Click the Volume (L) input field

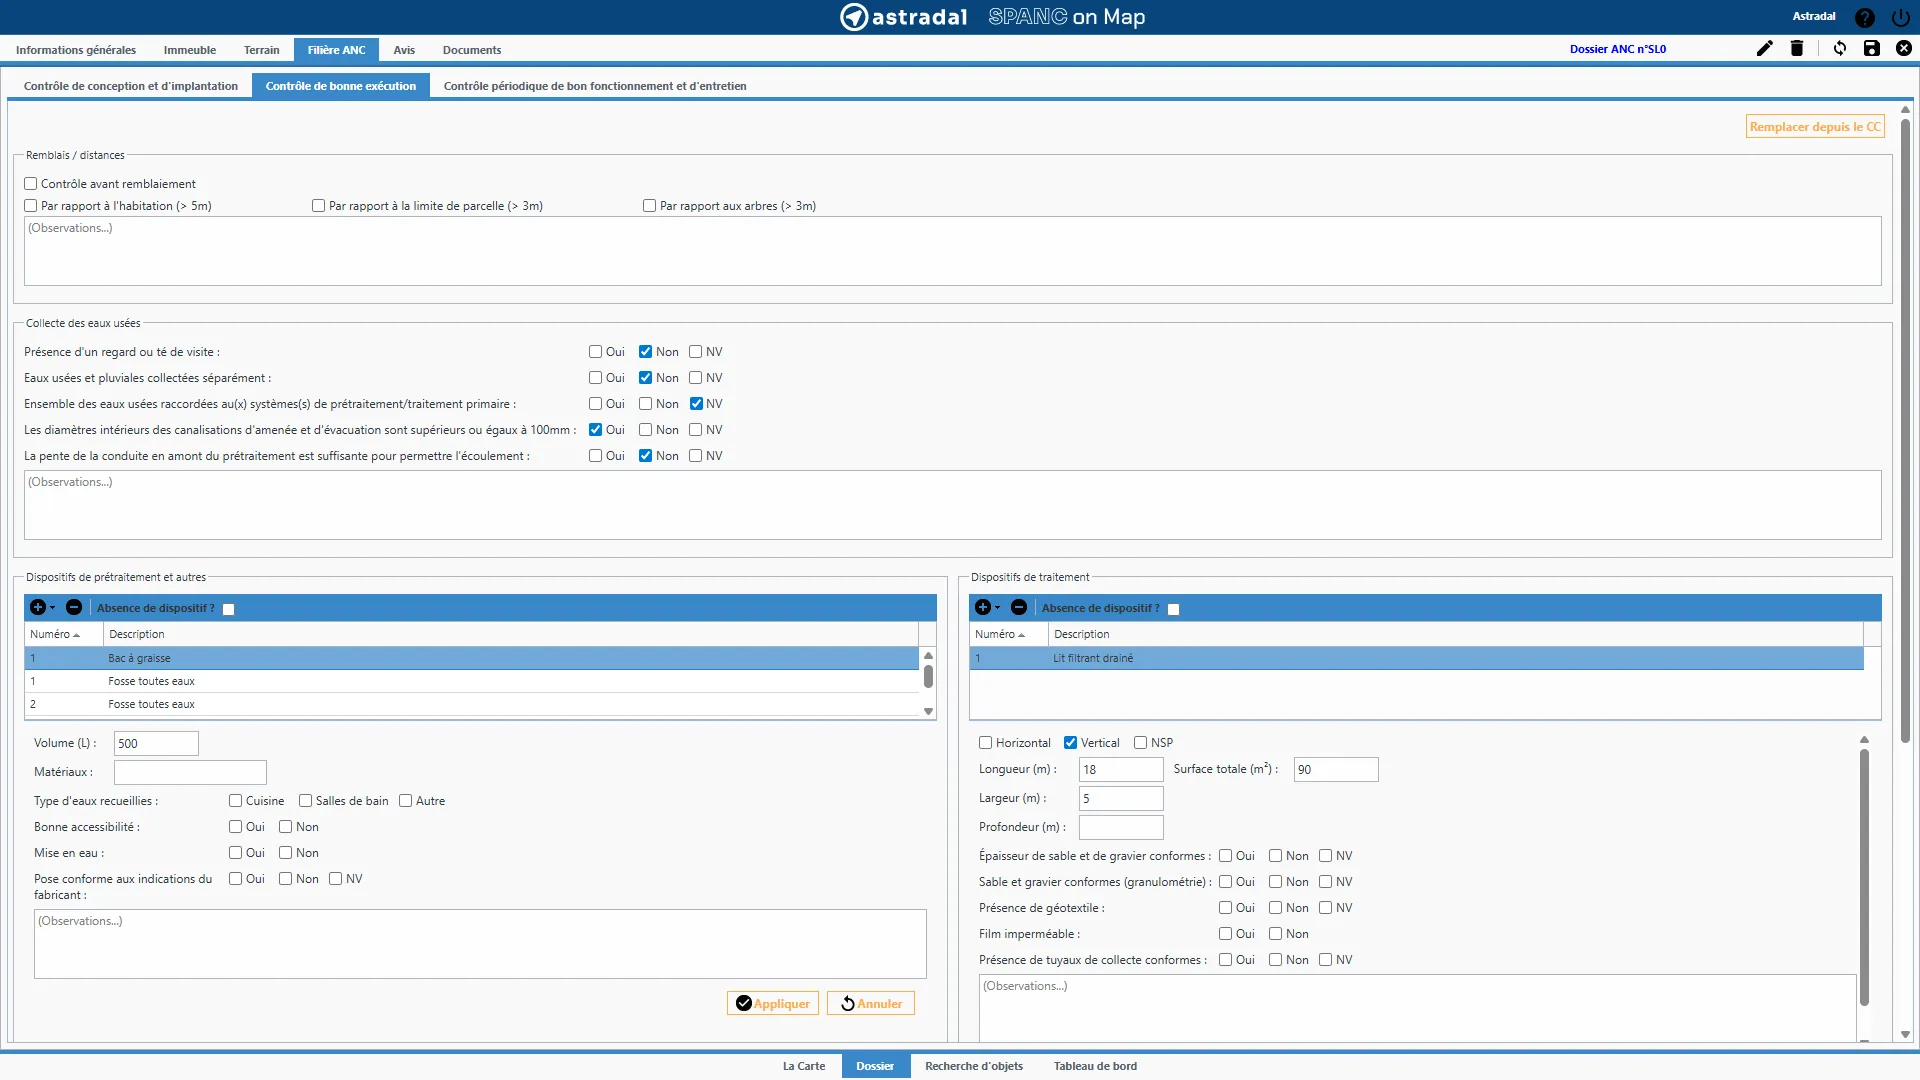tap(156, 744)
